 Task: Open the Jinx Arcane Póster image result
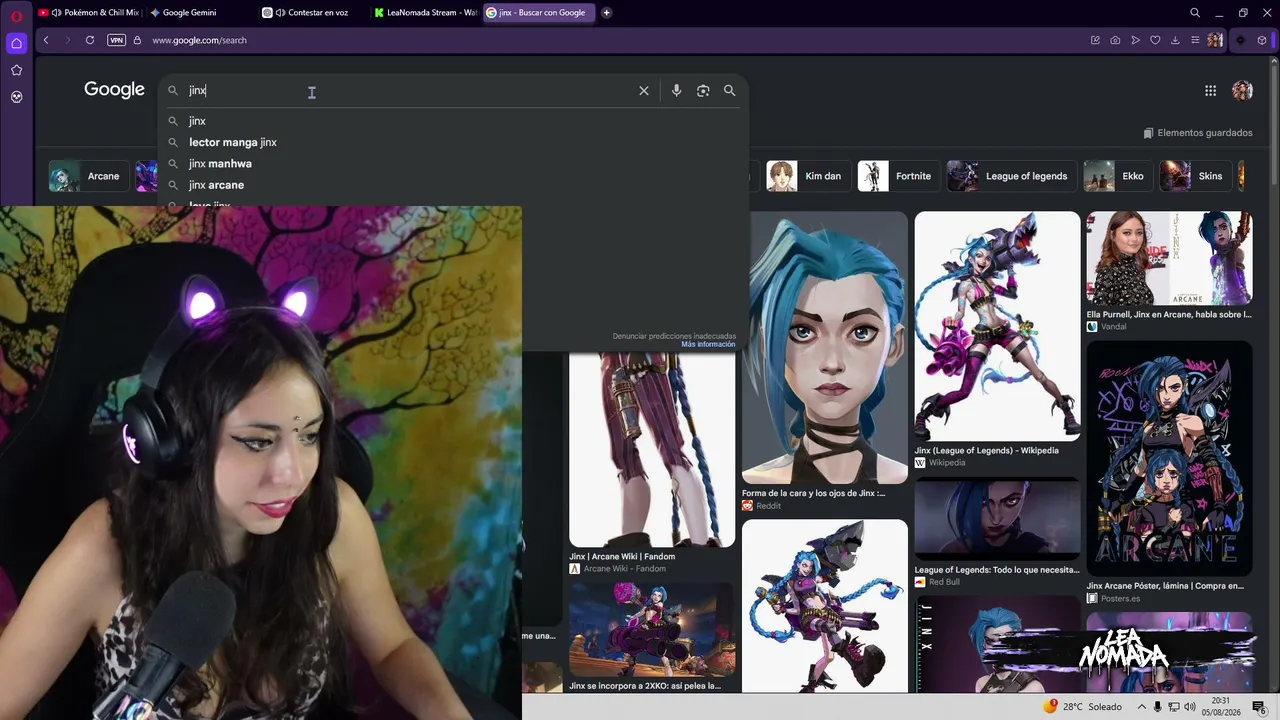pos(1169,459)
